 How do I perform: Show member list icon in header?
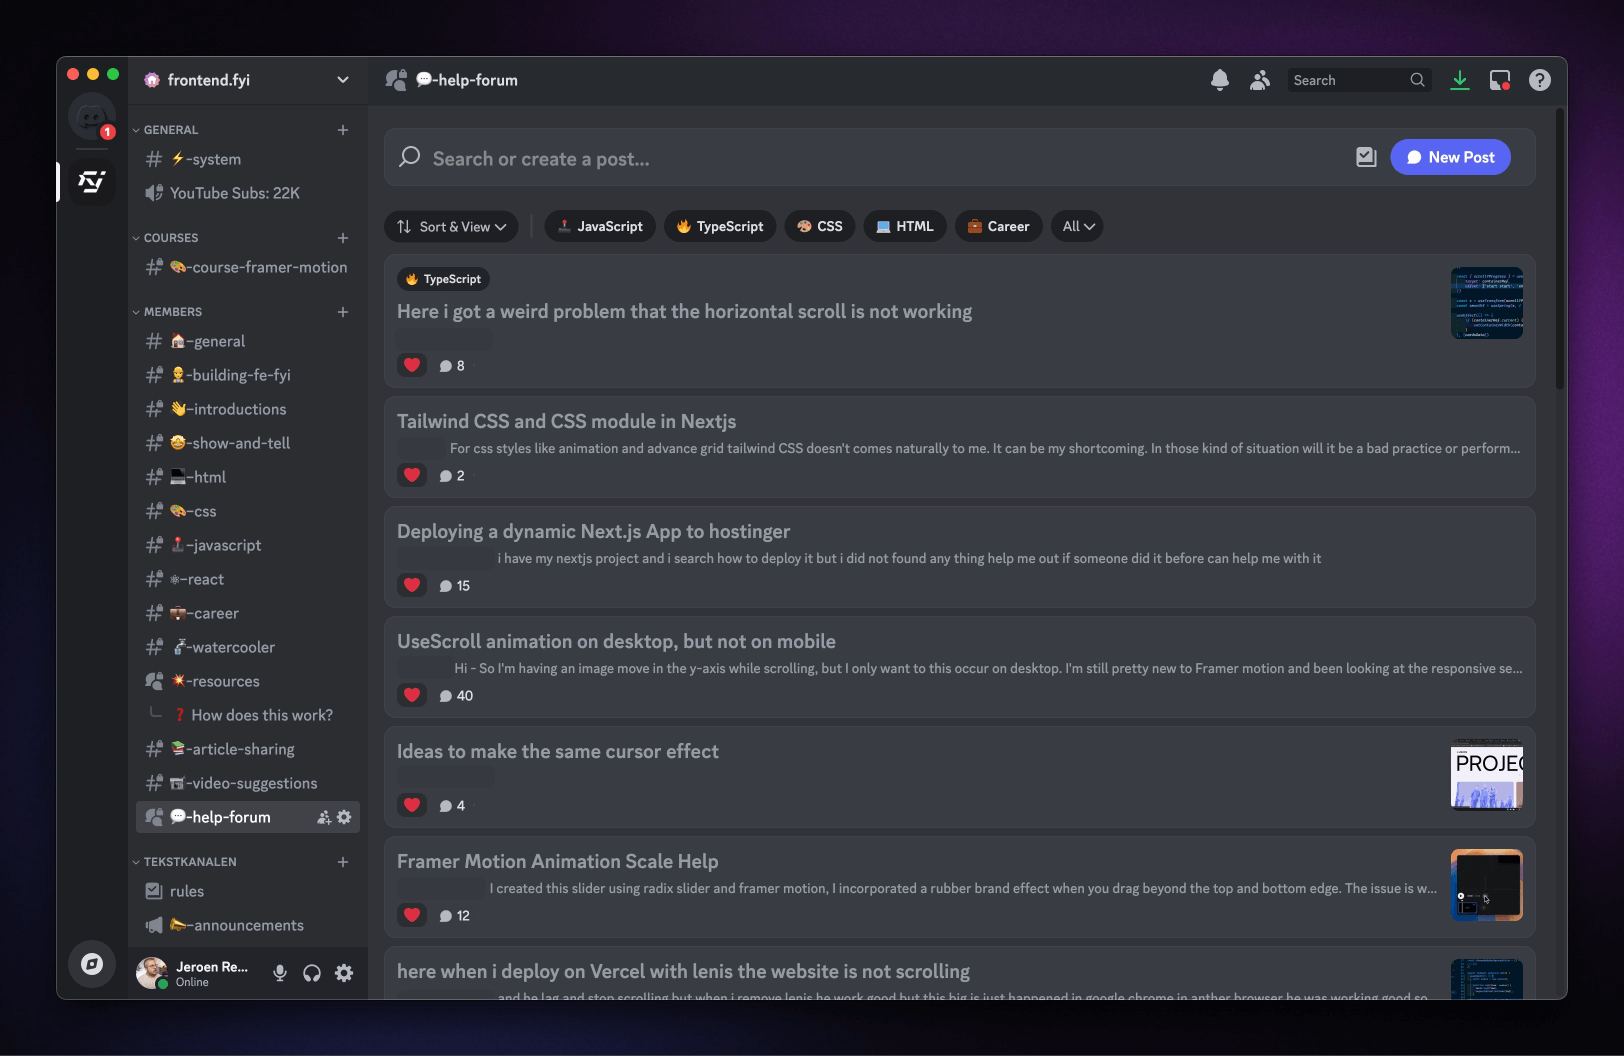click(x=1259, y=80)
